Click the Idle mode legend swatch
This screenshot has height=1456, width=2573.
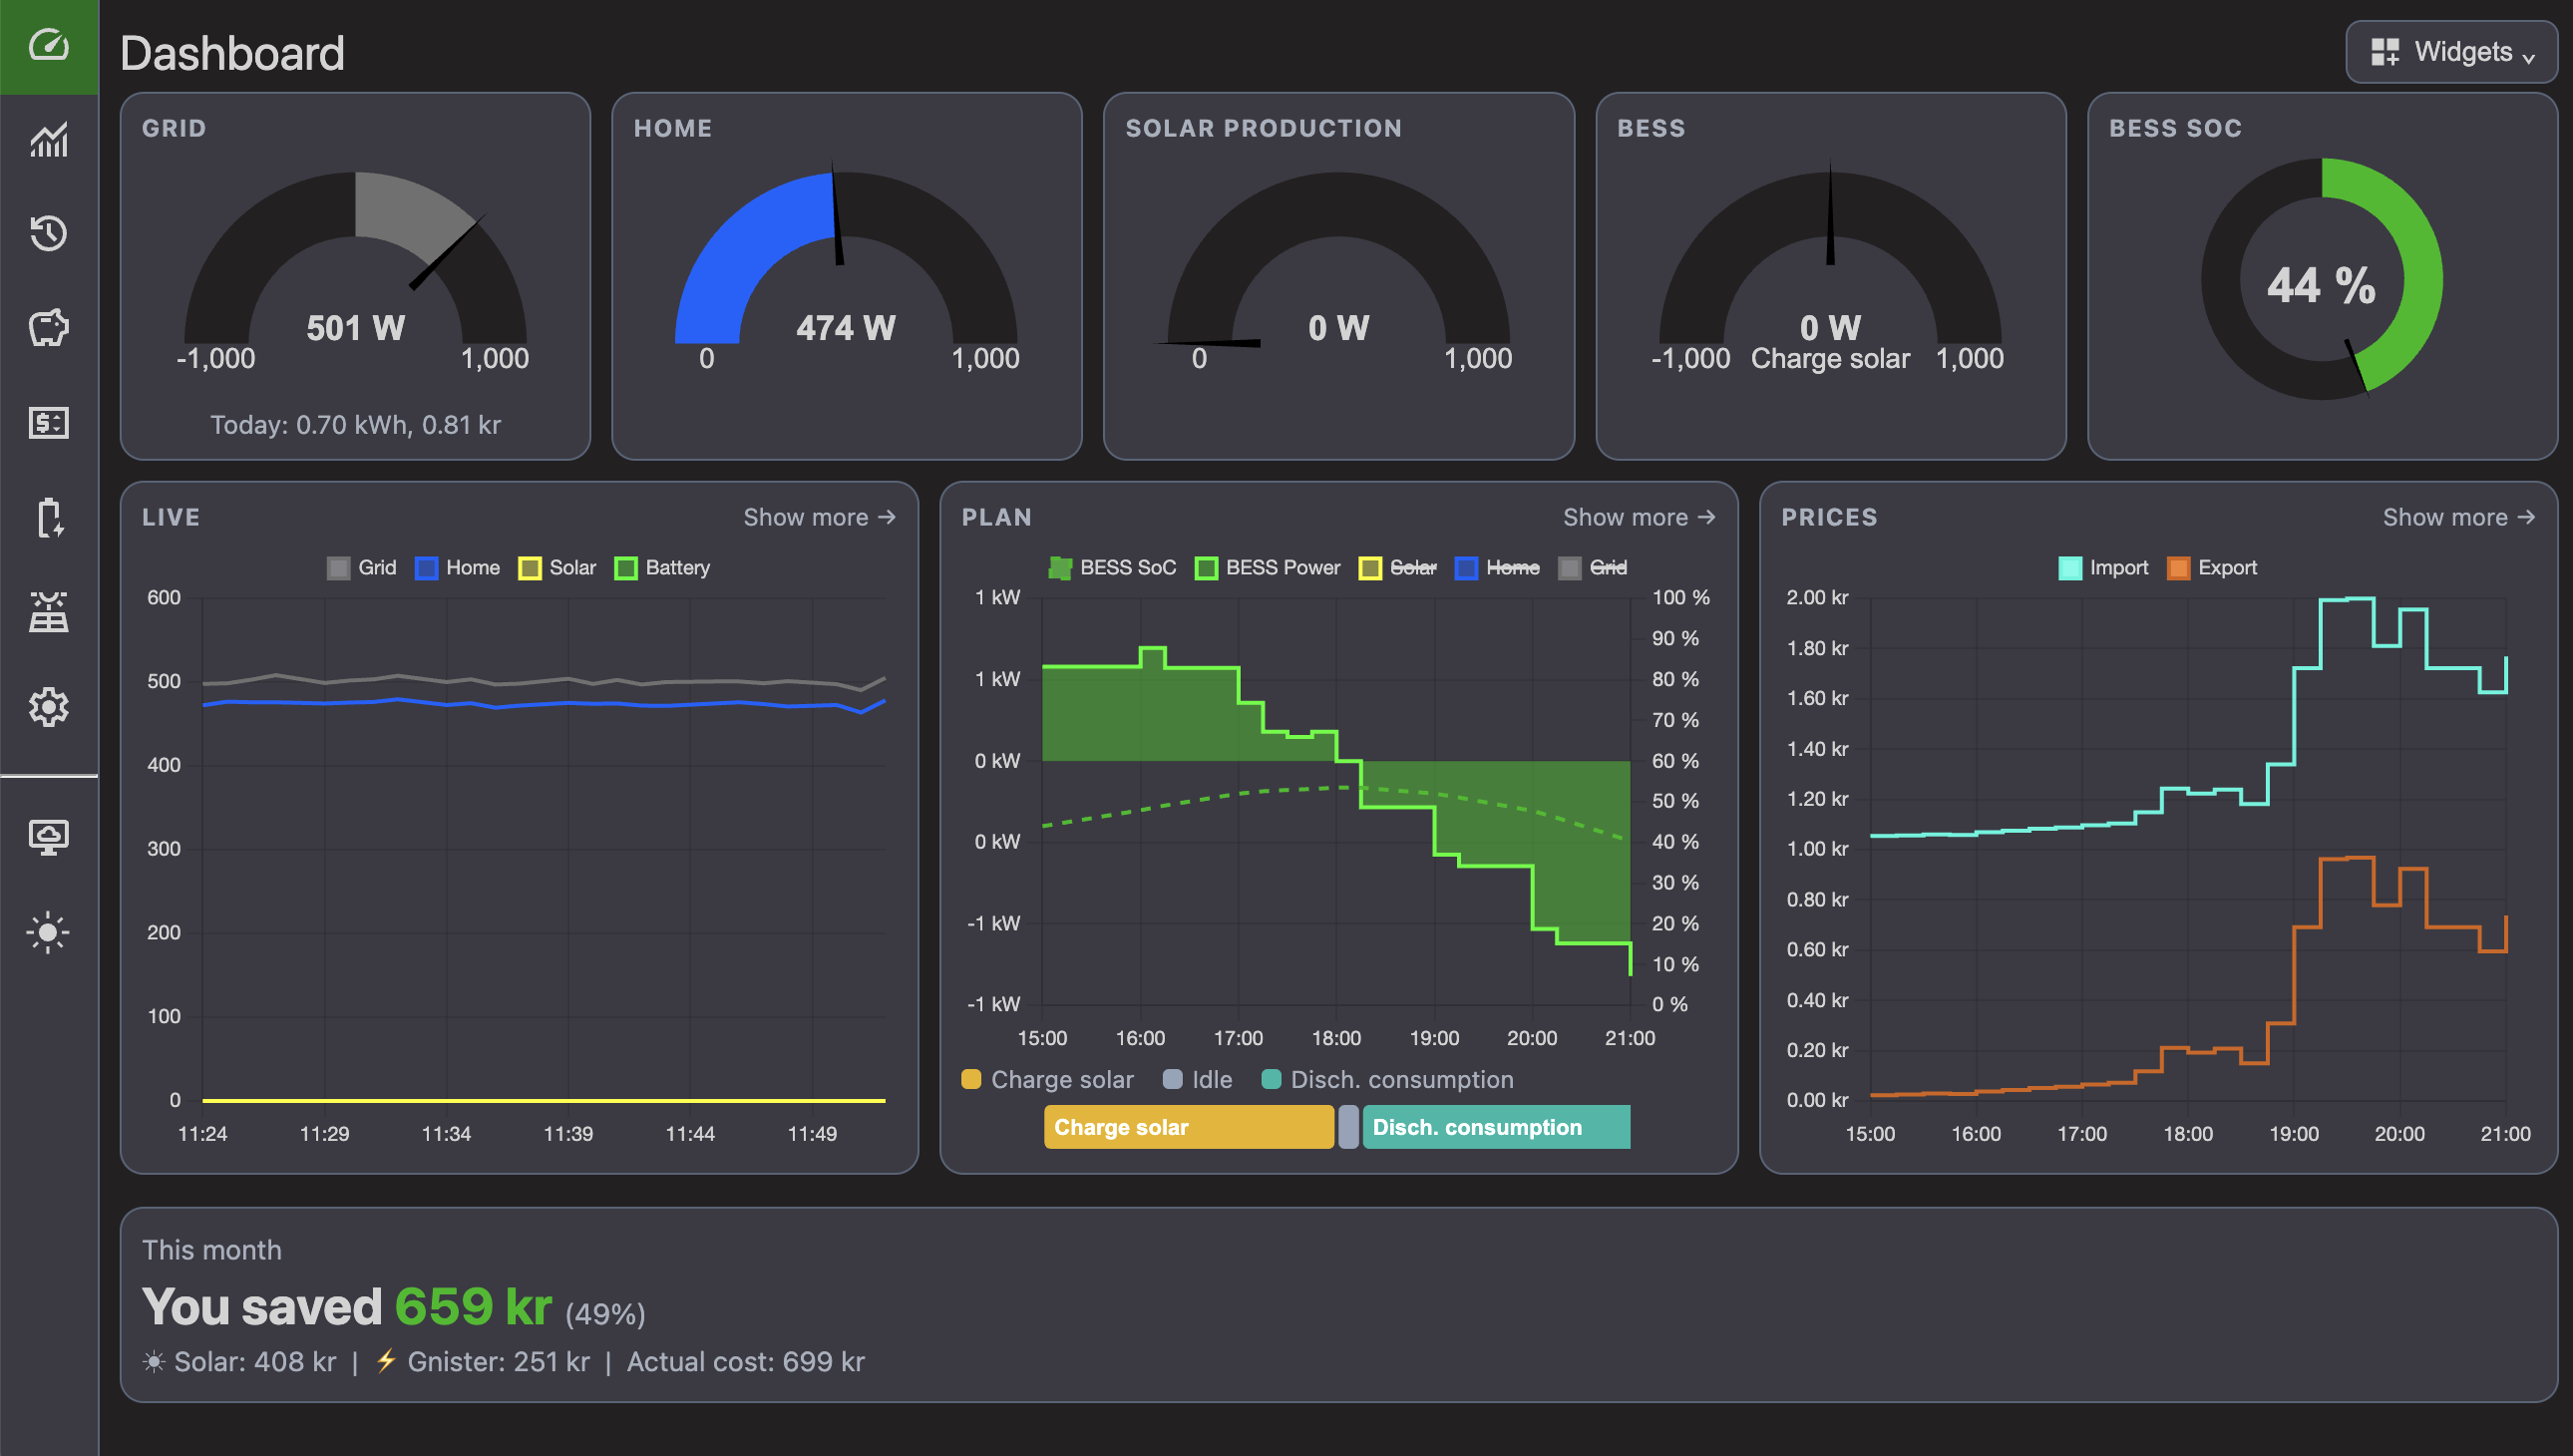[1172, 1079]
